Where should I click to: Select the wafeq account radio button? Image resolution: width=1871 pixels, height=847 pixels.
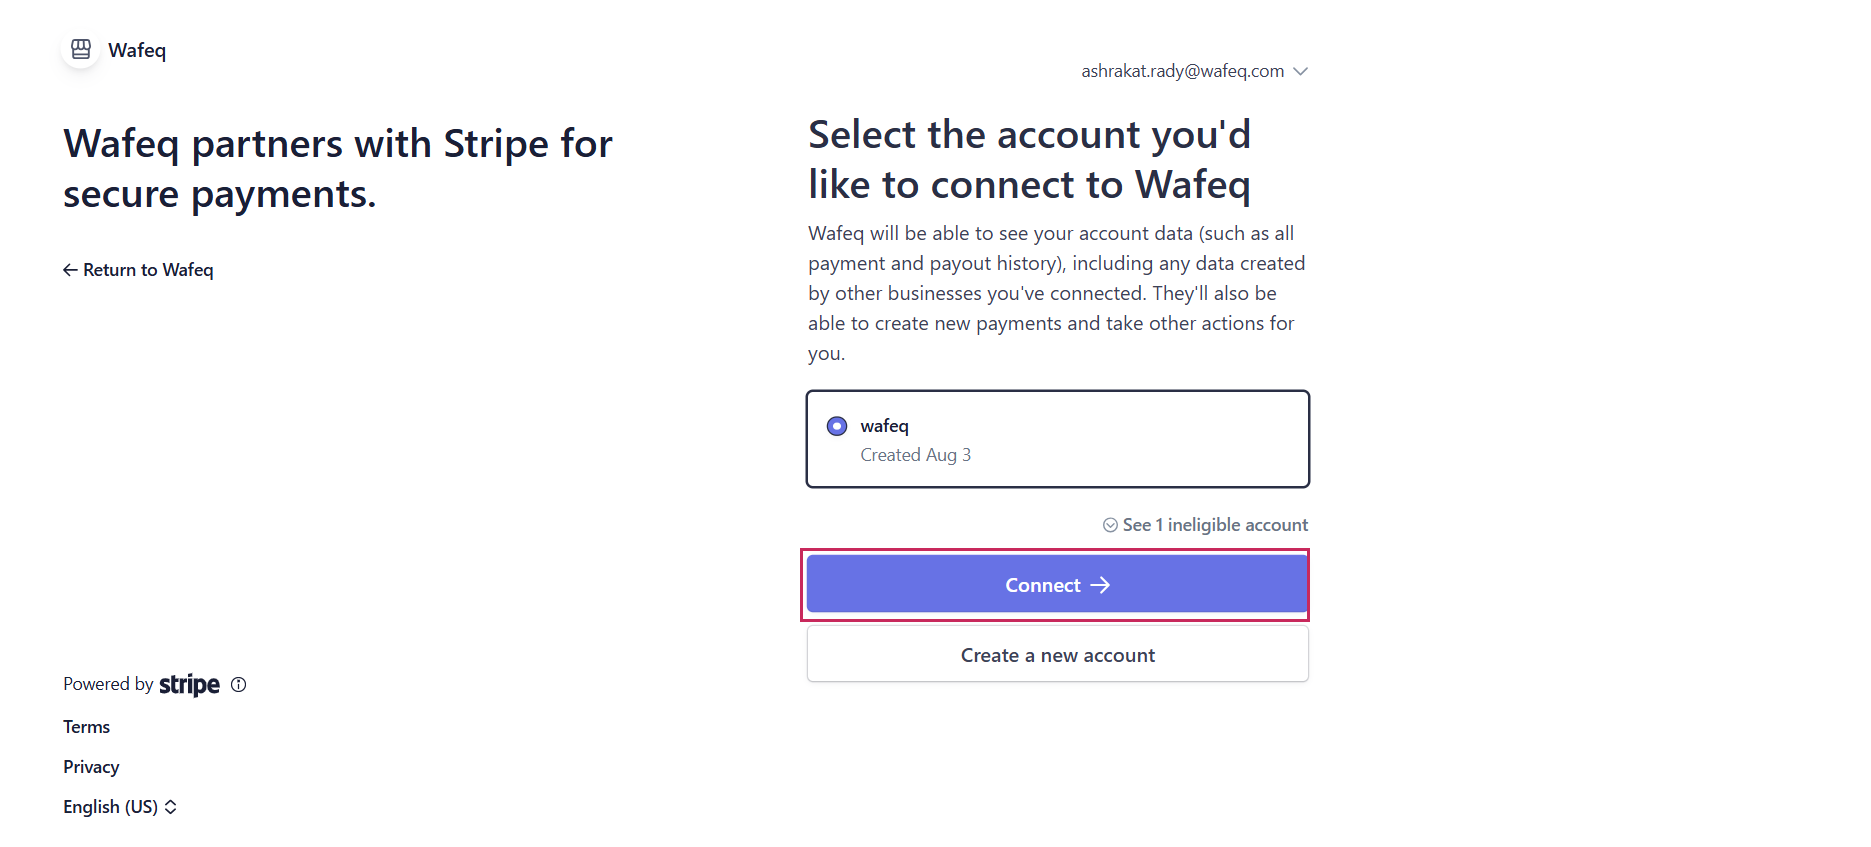point(837,426)
